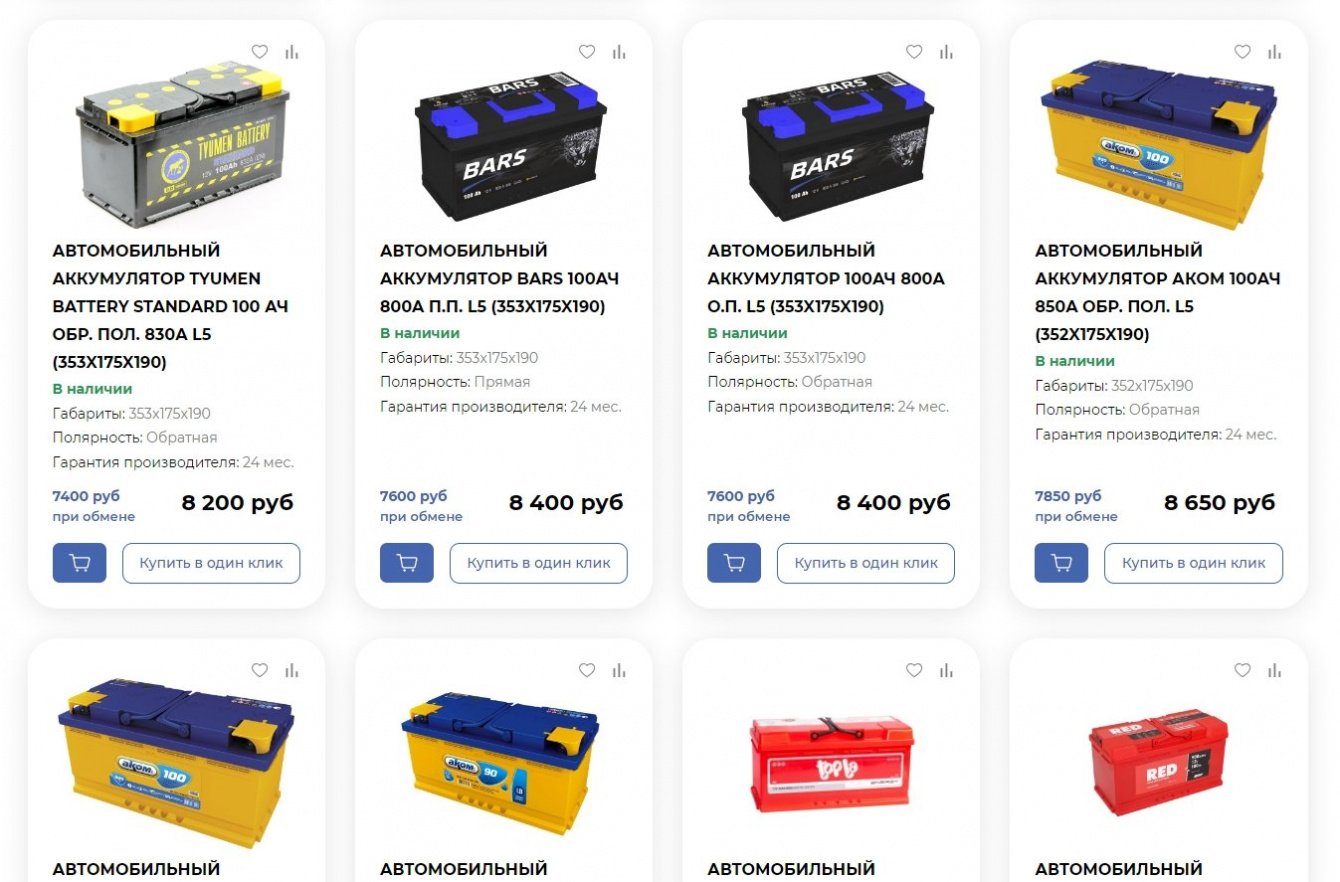Favorite the BARS 100Ah P.P. battery

click(x=587, y=52)
